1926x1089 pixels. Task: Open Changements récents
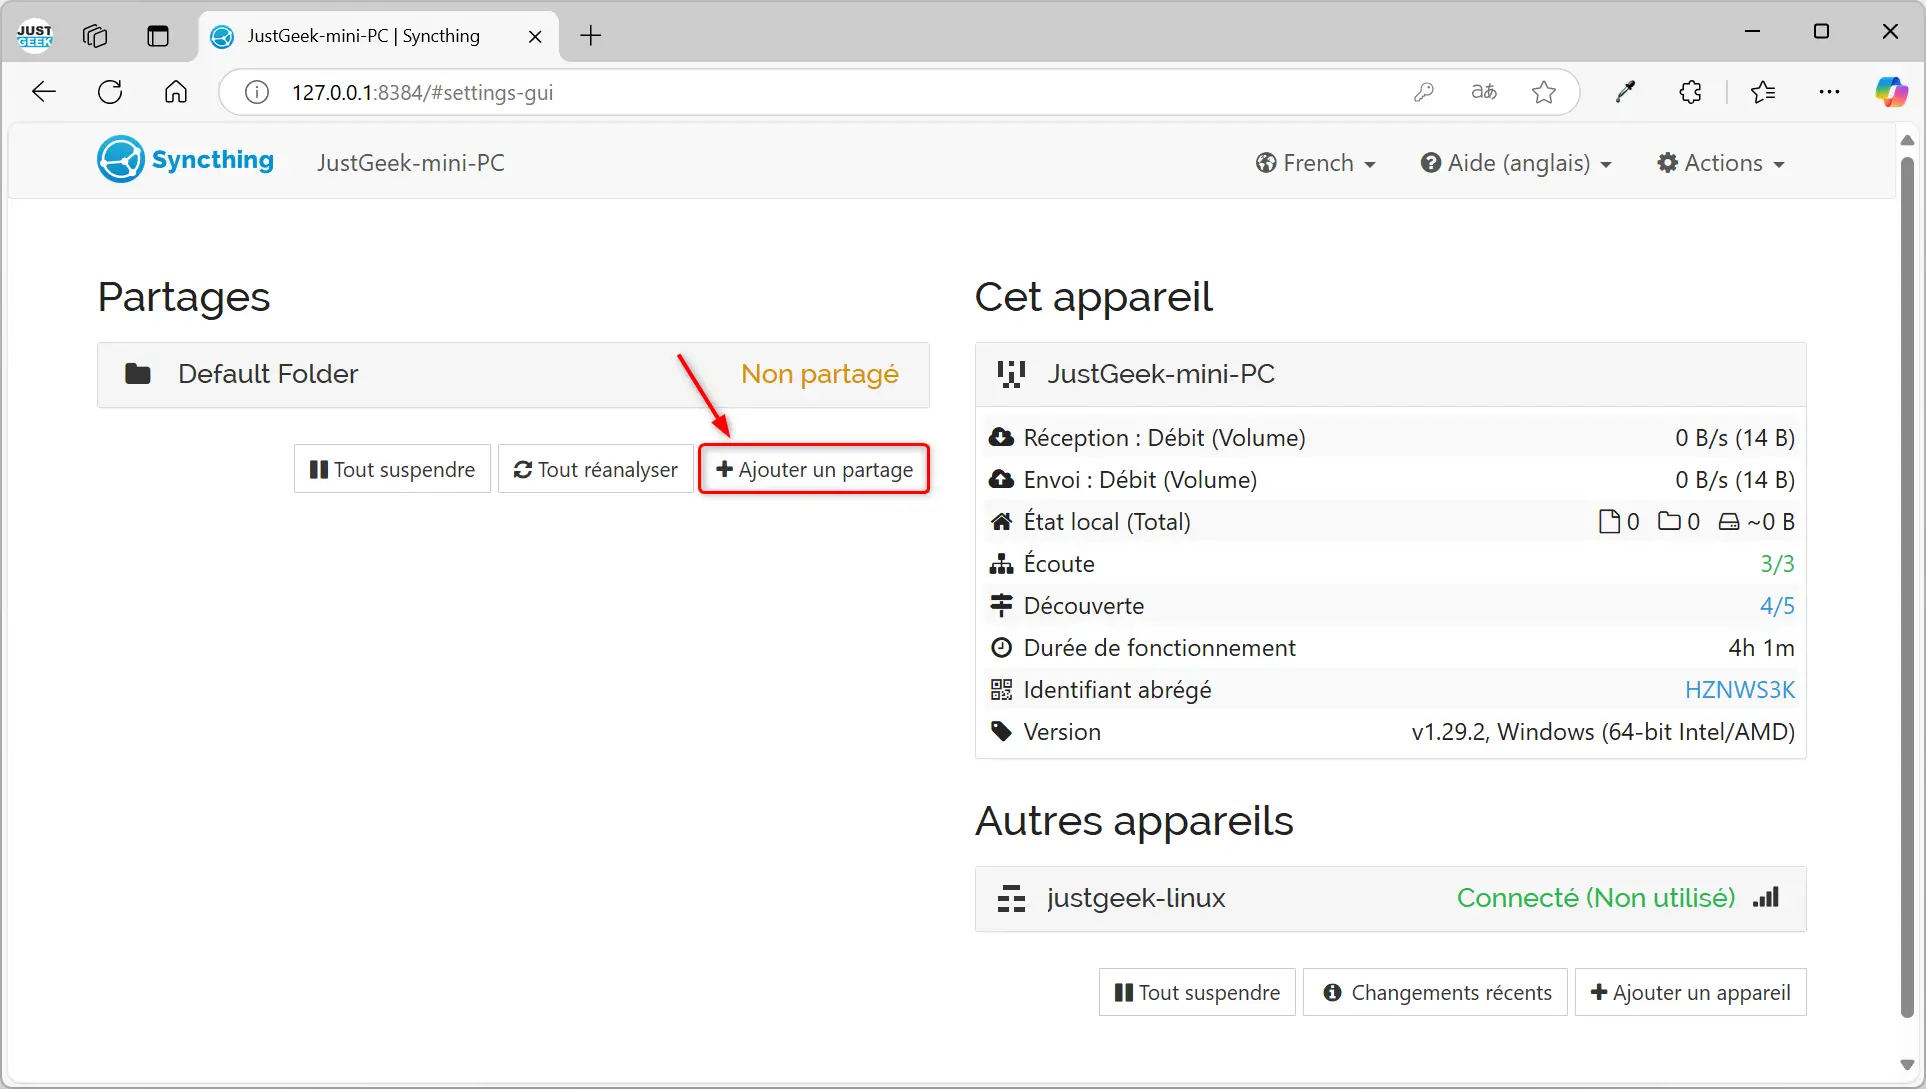coord(1435,992)
